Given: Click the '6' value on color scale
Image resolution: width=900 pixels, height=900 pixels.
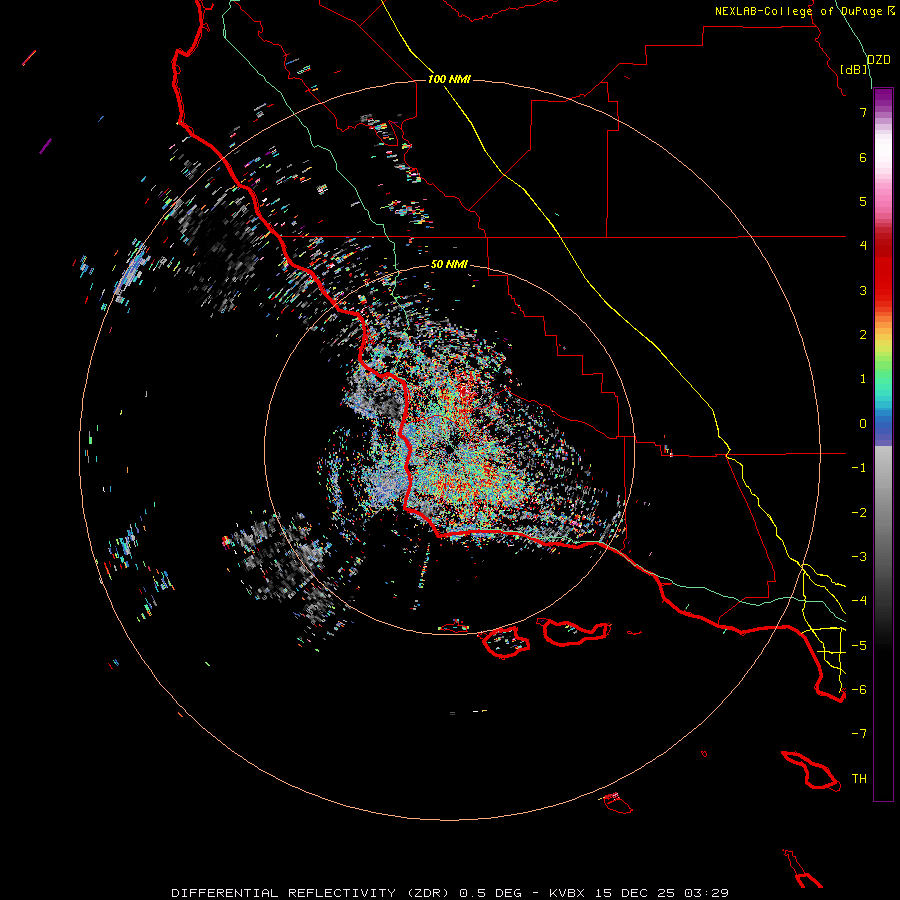Looking at the screenshot, I should pos(863,157).
